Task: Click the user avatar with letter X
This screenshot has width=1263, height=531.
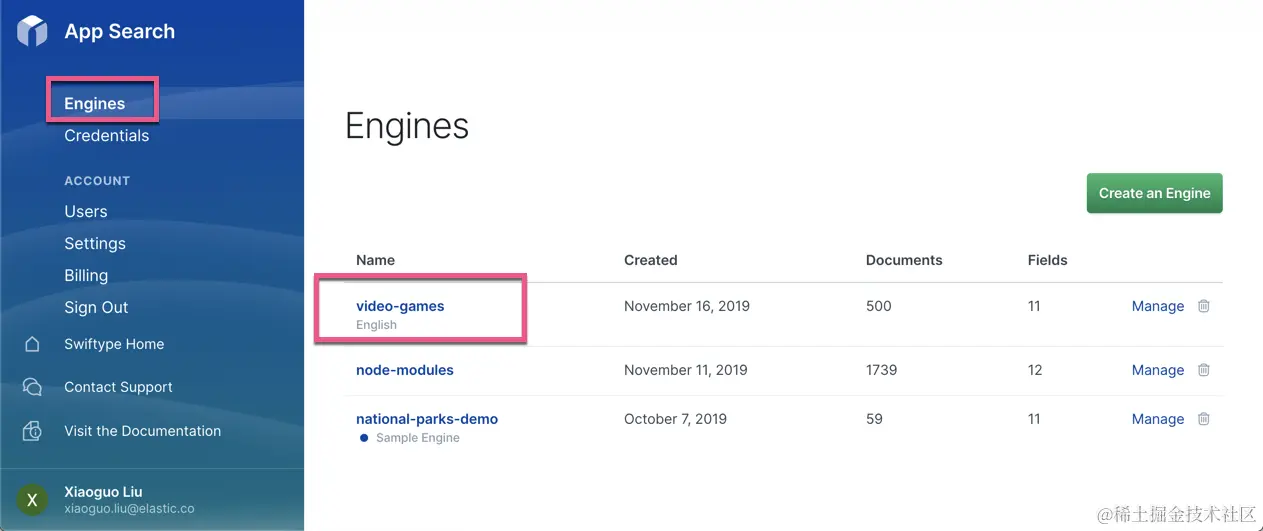Action: coord(32,500)
